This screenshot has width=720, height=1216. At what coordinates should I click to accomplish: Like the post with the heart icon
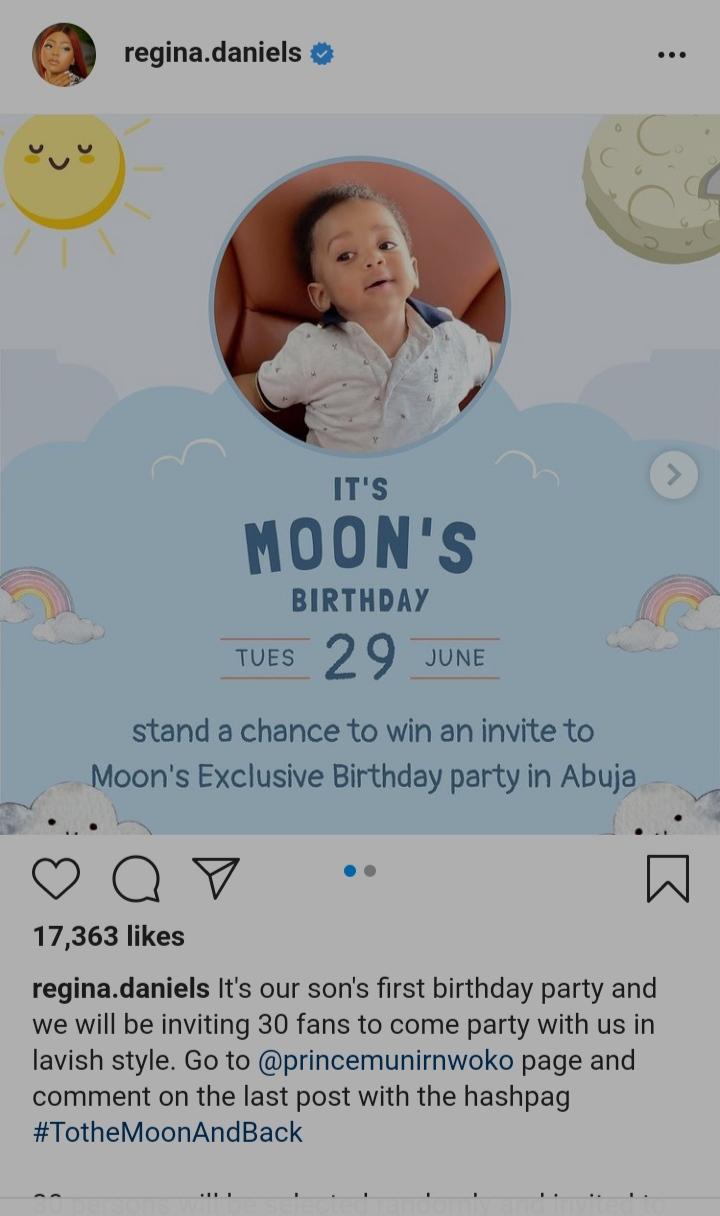(x=56, y=879)
